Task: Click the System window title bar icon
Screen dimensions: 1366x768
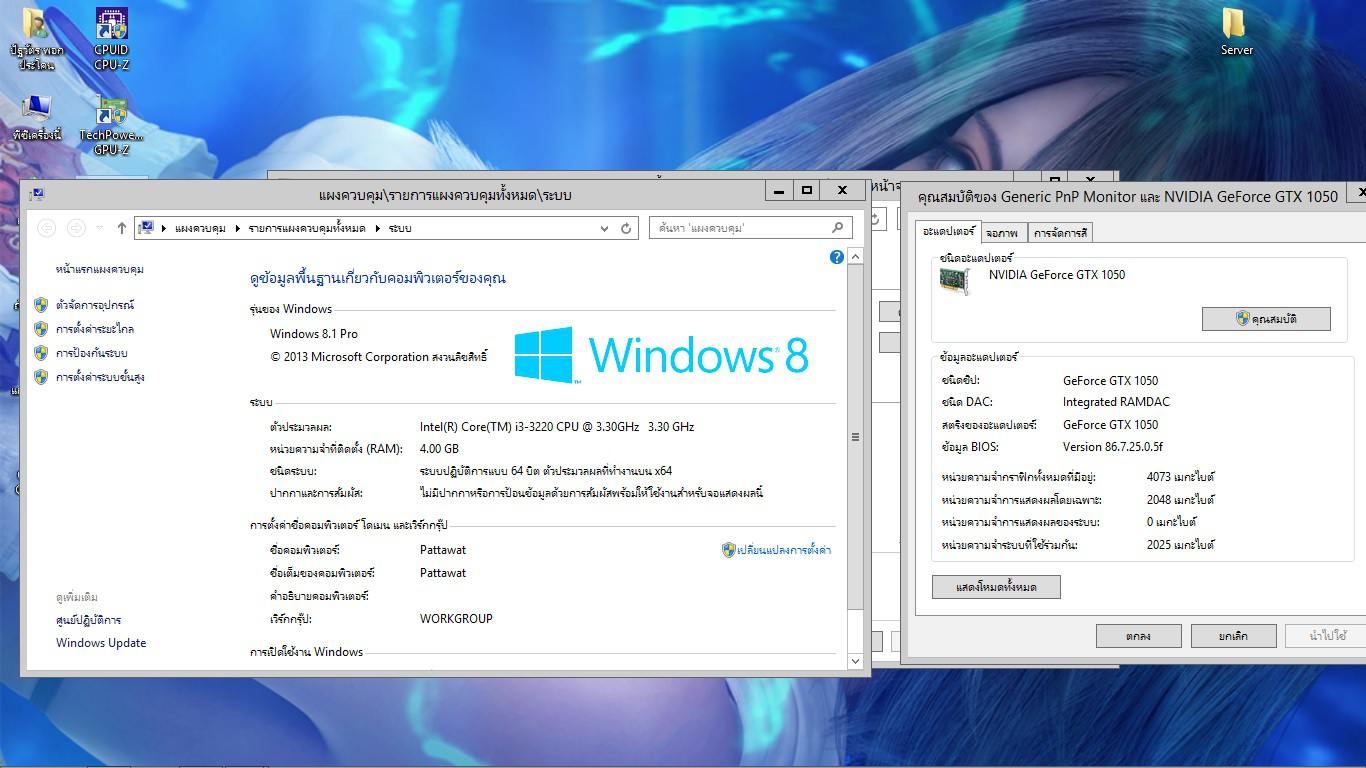Action: coord(36,194)
